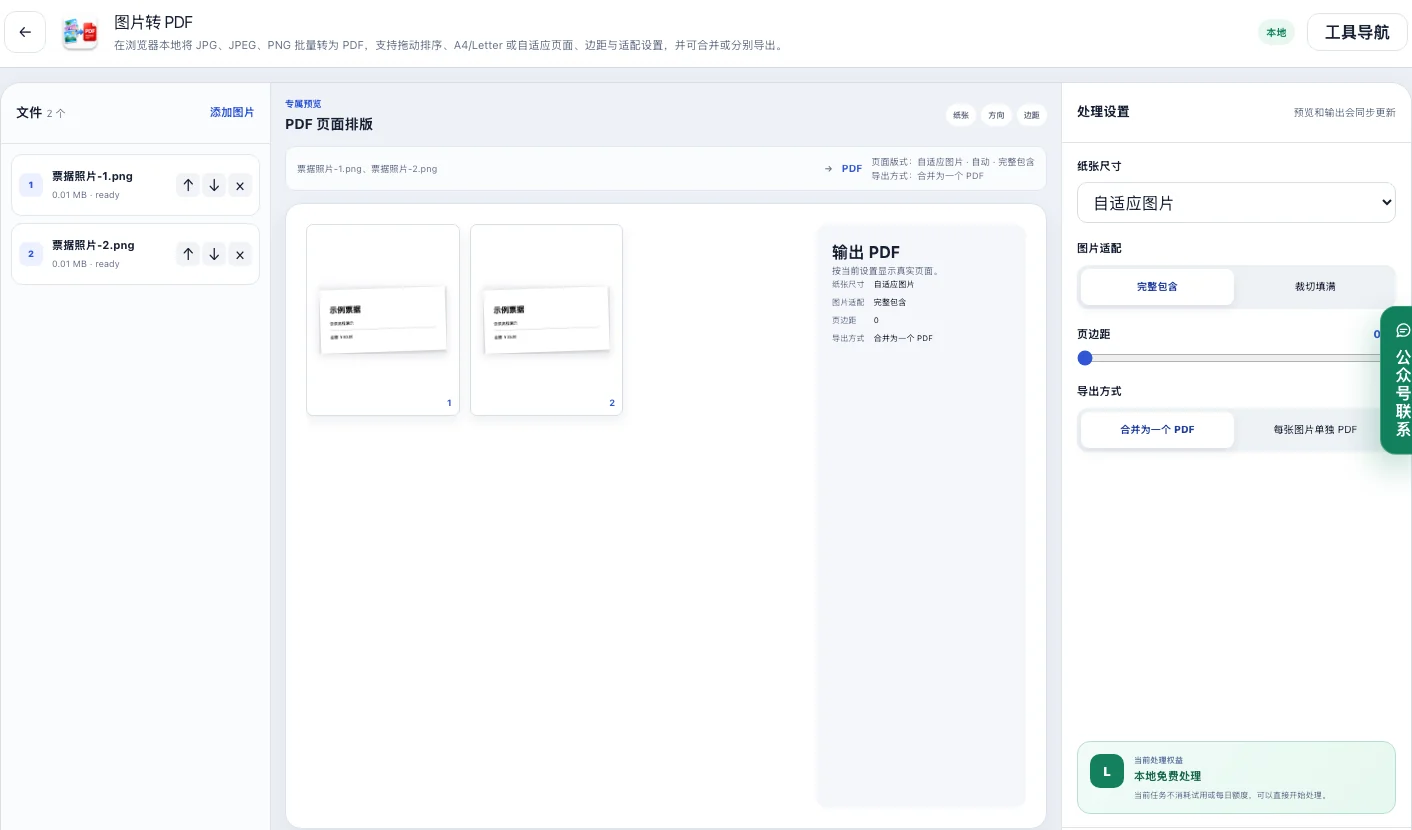Click the number 2 badge of 票据照片-2.png
Viewport: 1412px width, 830px height.
(x=31, y=254)
